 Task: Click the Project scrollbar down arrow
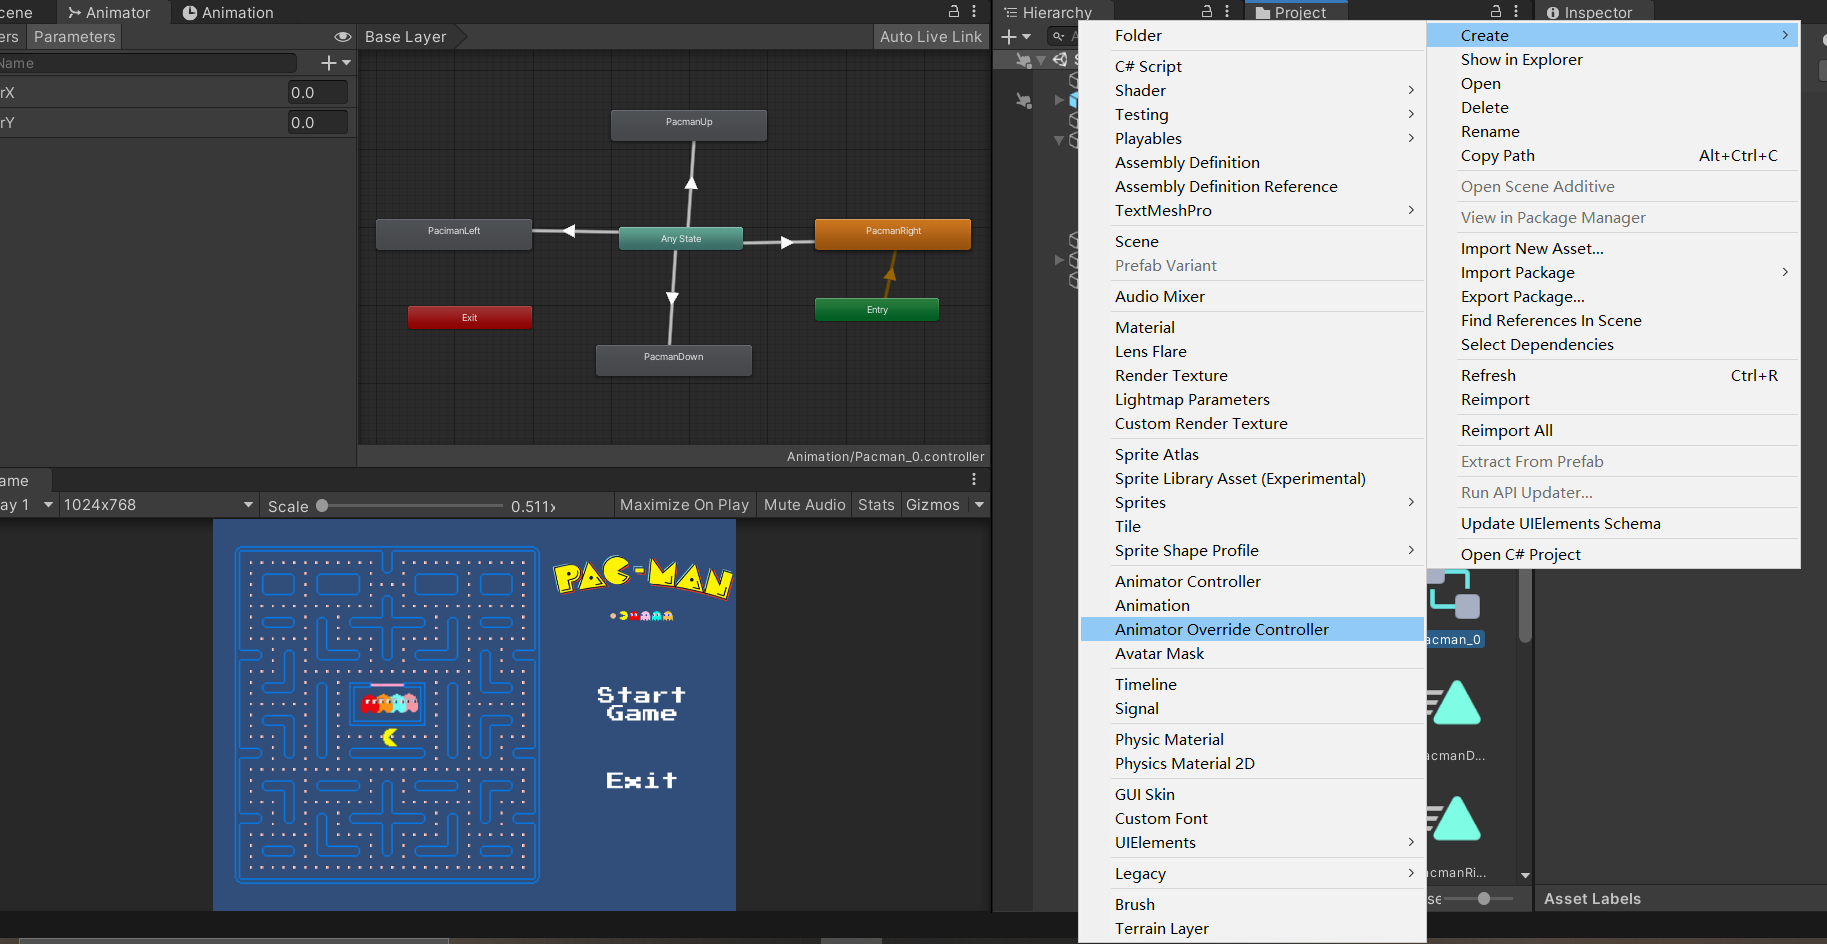[x=1525, y=875]
